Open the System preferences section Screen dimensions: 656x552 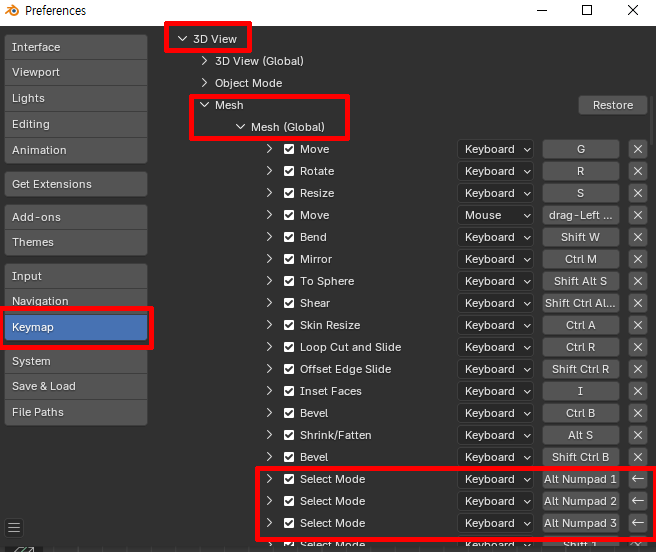click(76, 361)
